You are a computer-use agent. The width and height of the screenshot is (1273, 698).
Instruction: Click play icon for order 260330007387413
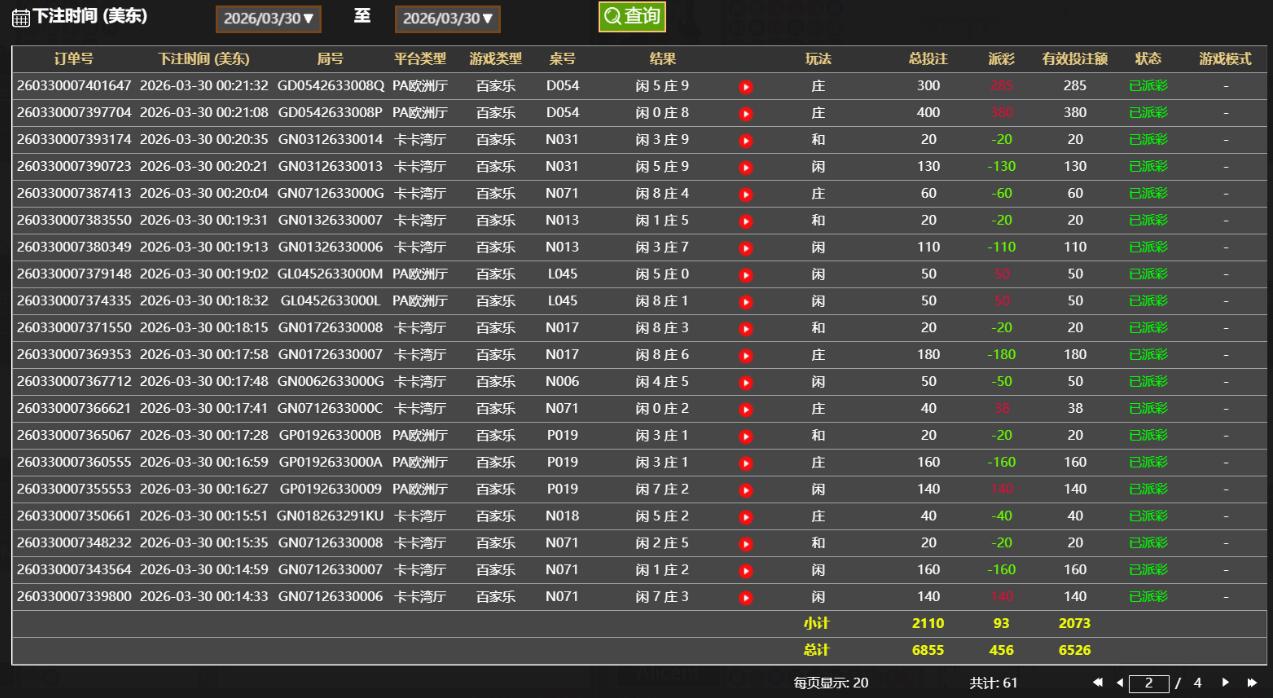pos(745,195)
